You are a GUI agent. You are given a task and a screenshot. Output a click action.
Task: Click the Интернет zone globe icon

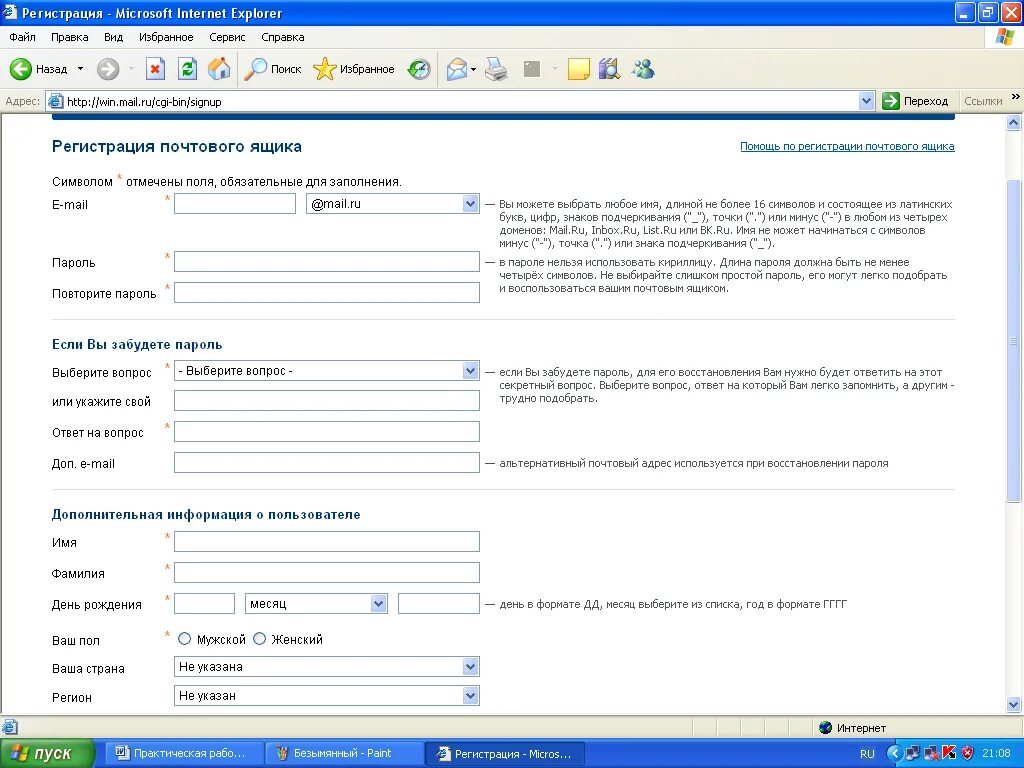(825, 728)
